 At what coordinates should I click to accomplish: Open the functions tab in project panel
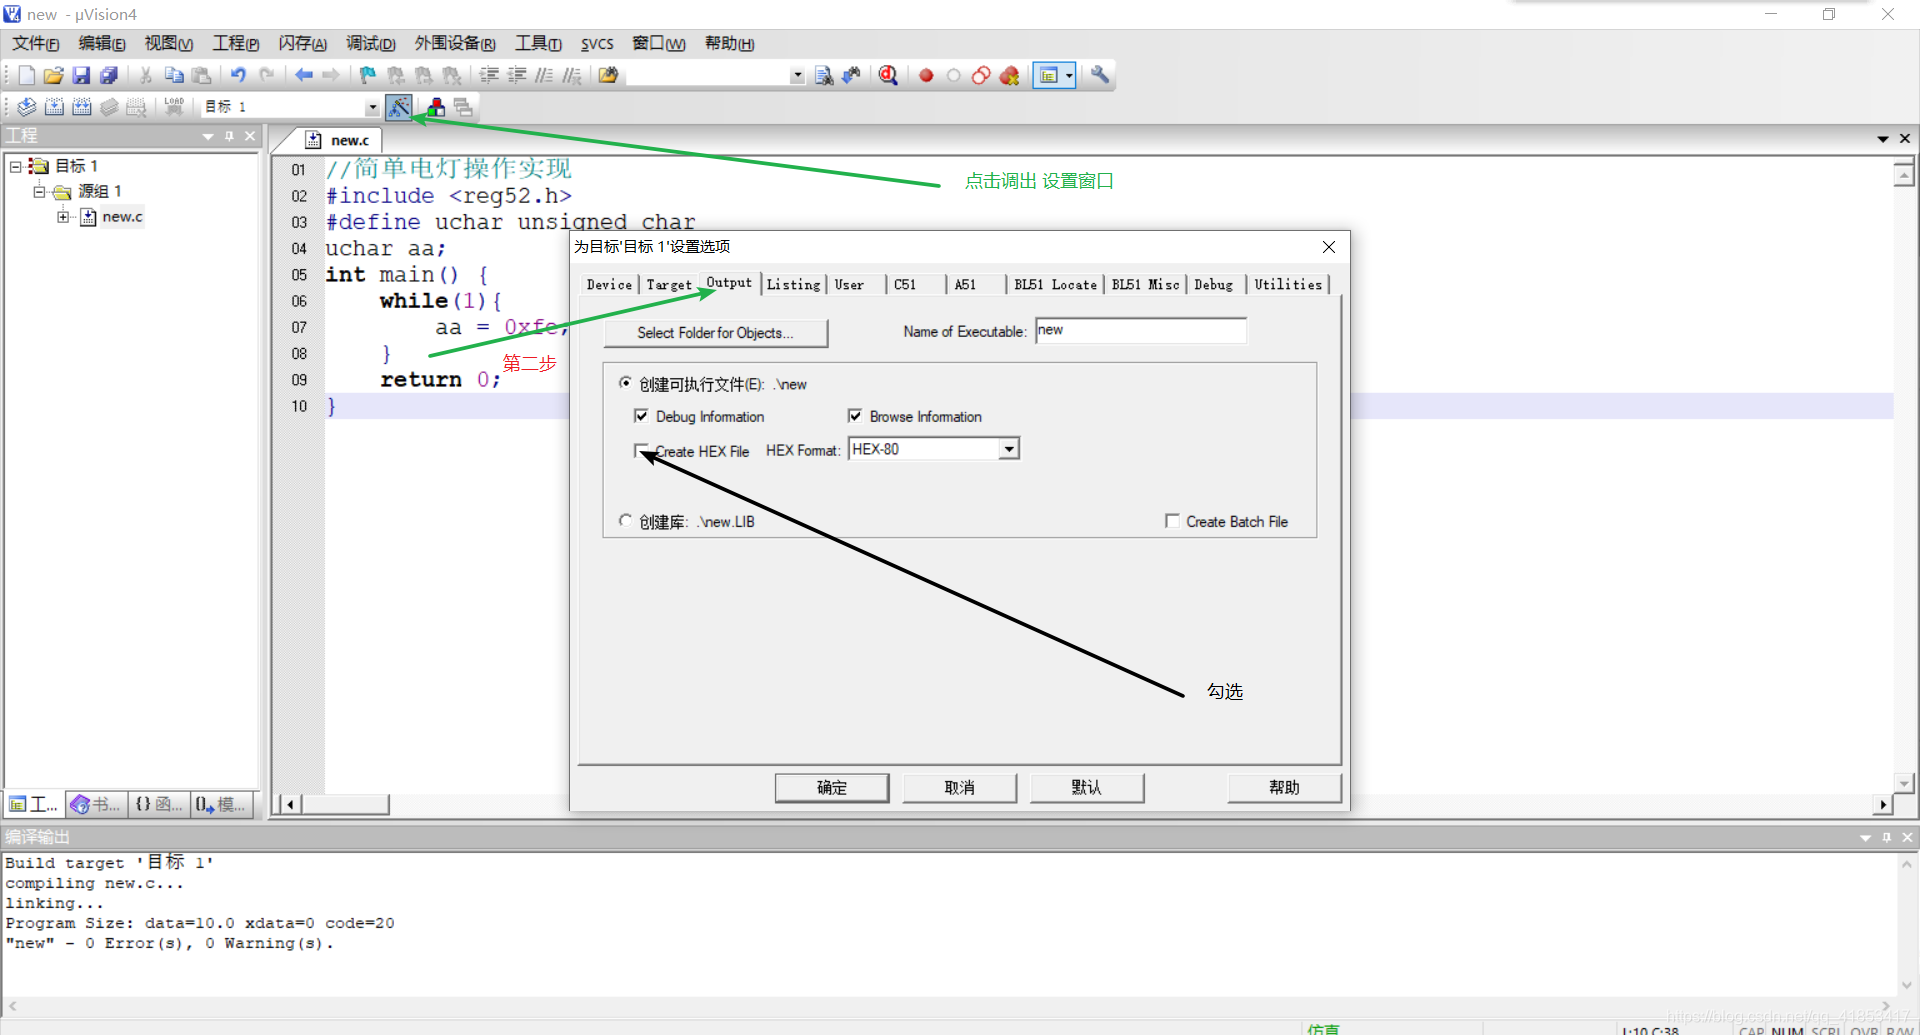(159, 804)
